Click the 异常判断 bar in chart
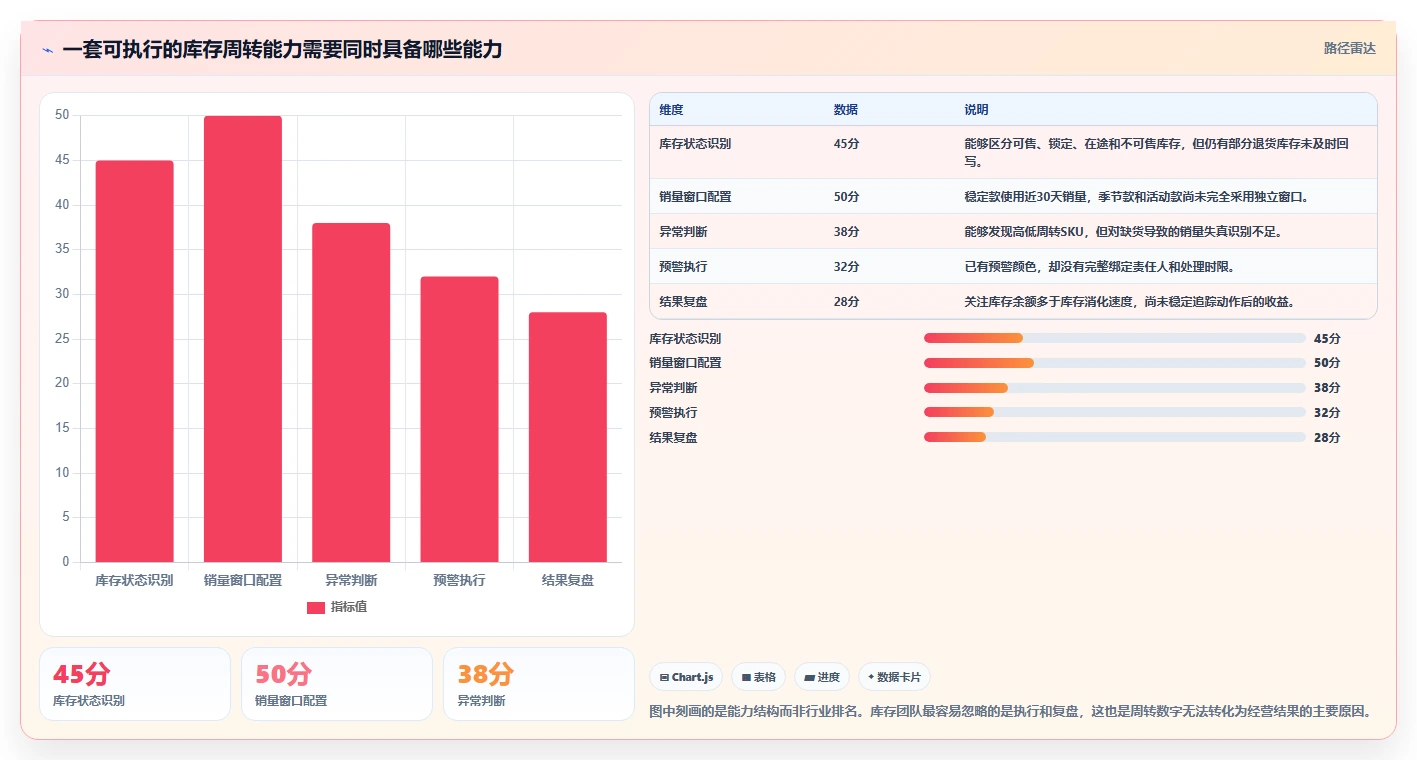This screenshot has height=760, width=1417. (x=351, y=392)
